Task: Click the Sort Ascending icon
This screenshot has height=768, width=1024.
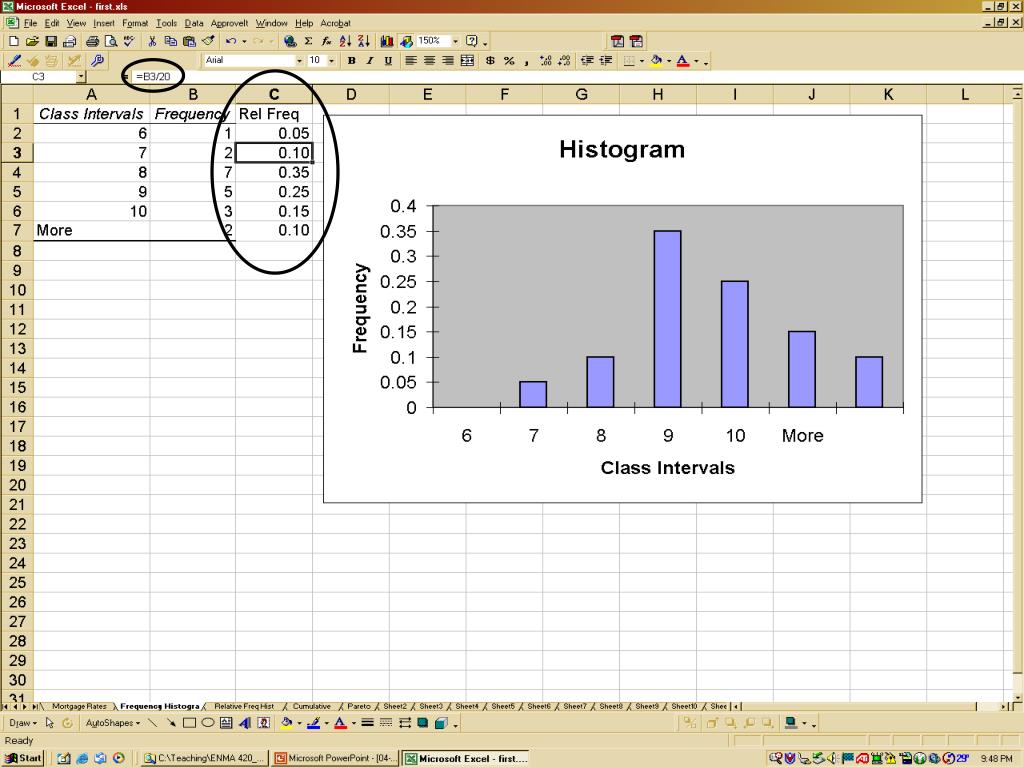Action: click(345, 41)
